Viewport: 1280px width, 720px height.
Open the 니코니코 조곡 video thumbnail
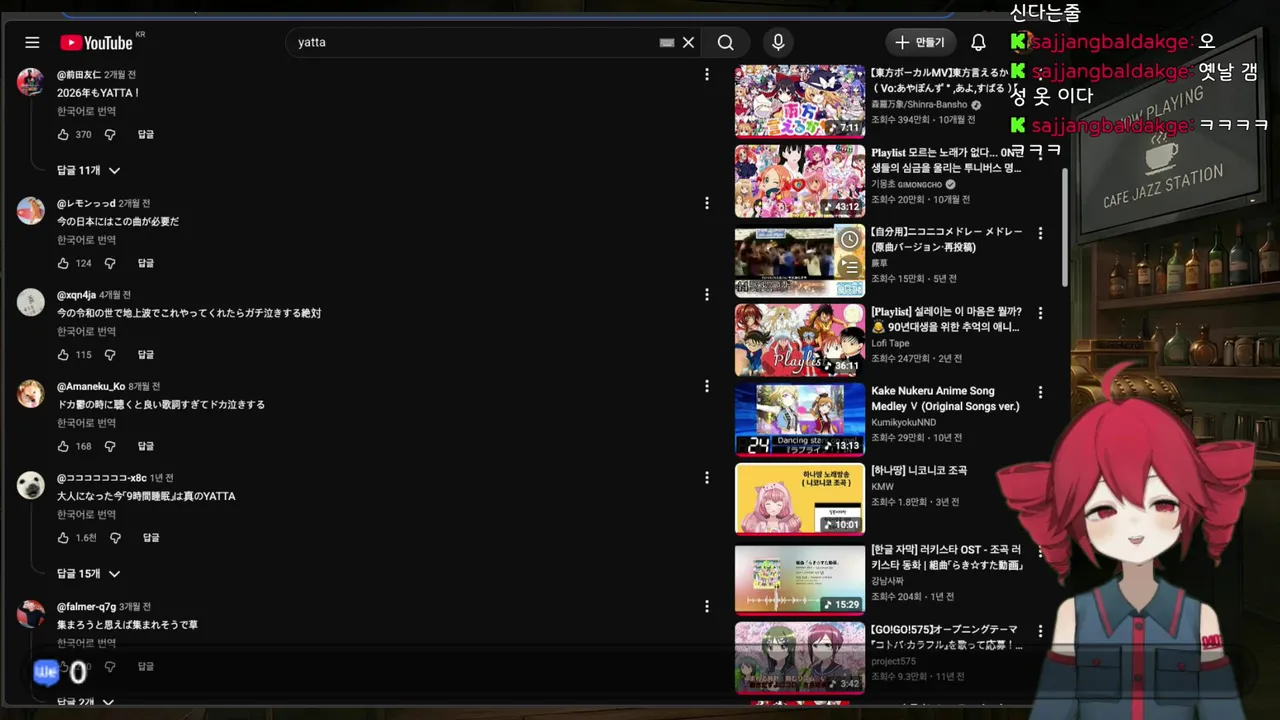click(800, 499)
